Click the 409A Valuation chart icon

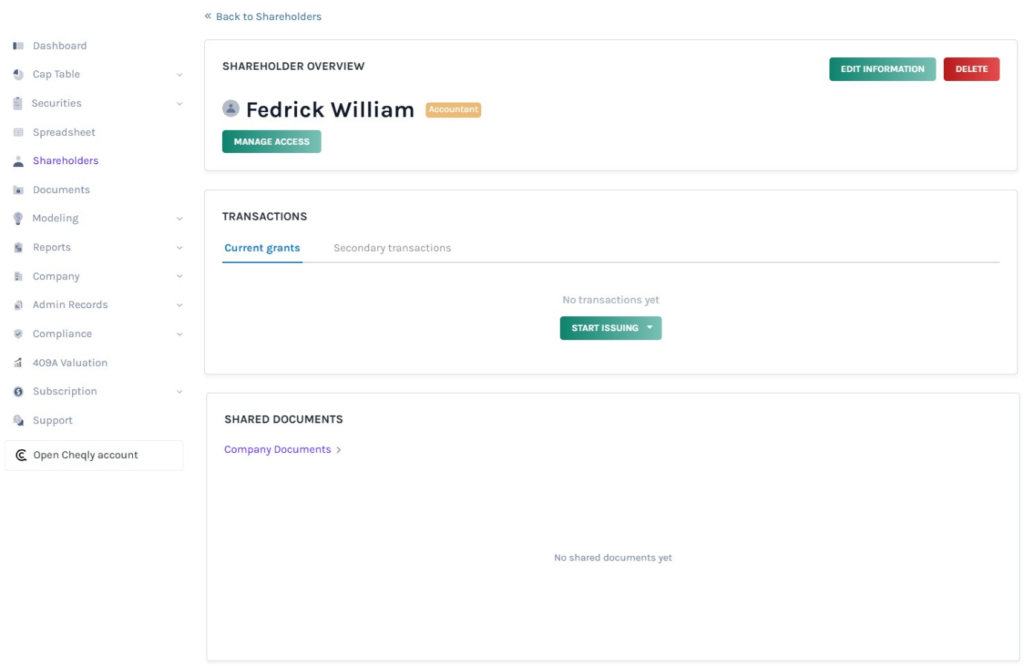pos(18,363)
